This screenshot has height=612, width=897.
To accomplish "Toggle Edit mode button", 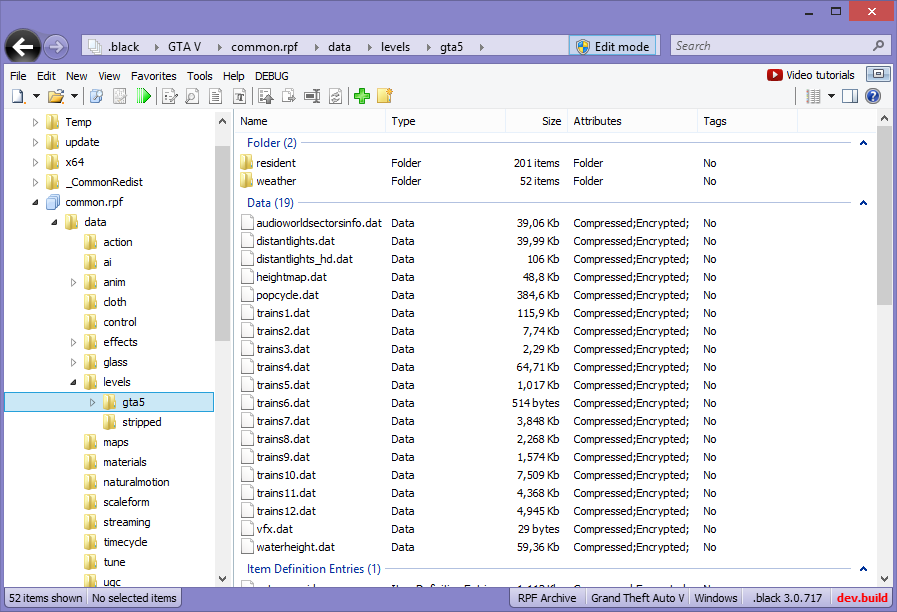I will 613,46.
